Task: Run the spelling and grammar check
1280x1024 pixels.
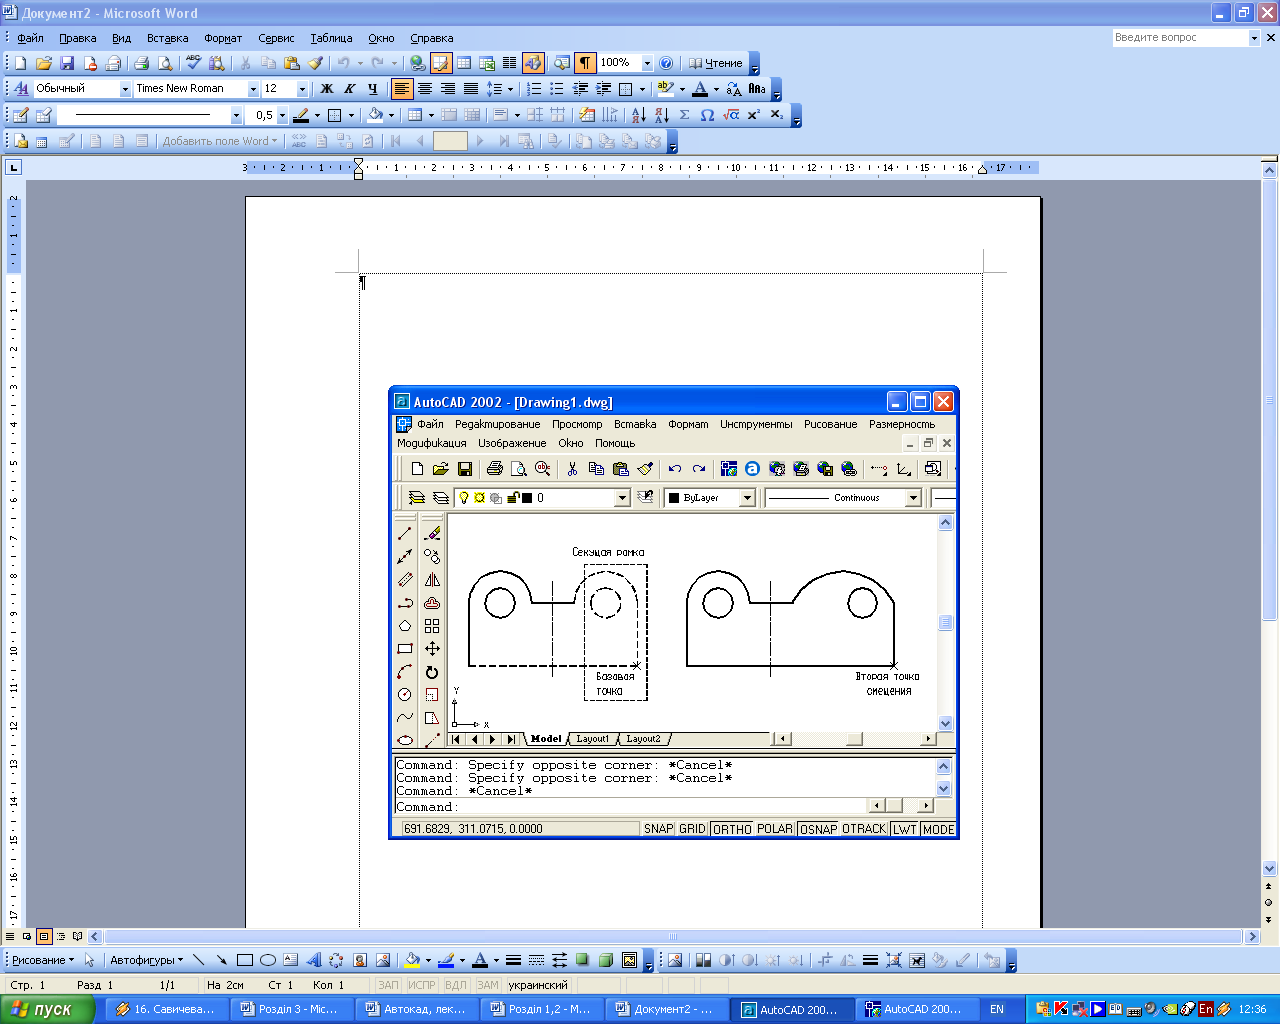Action: pyautogui.click(x=194, y=63)
